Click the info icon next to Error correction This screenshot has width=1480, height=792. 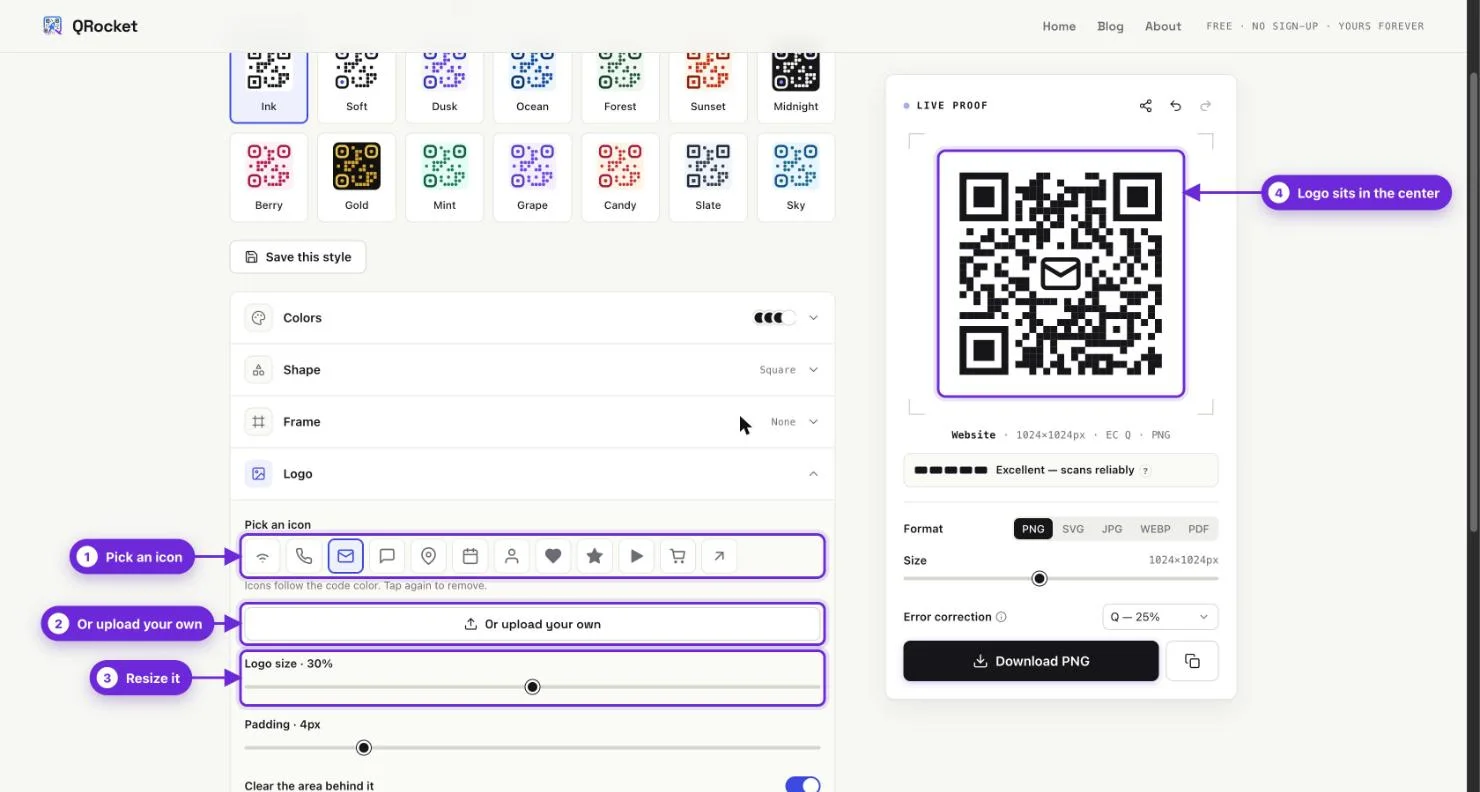tap(1001, 617)
